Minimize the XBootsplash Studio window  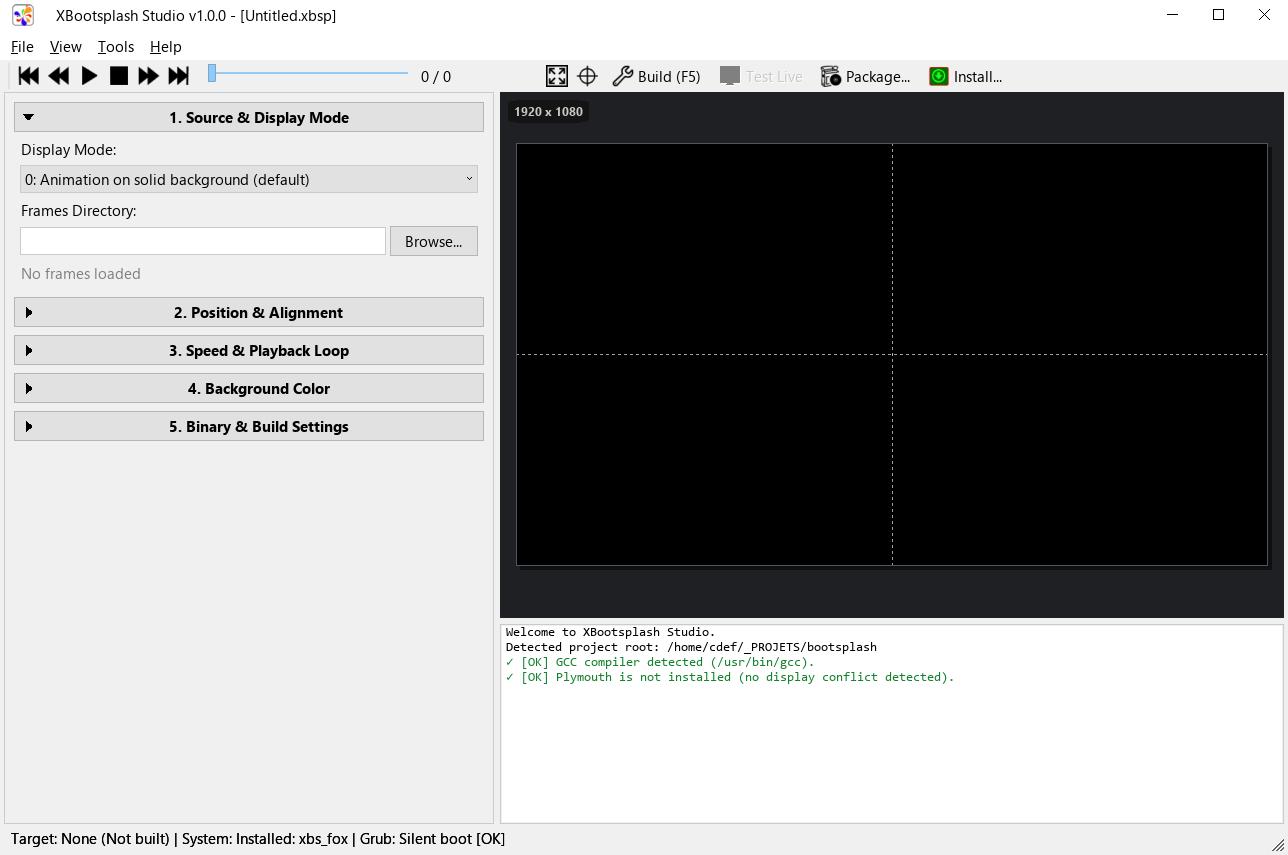pos(1172,15)
